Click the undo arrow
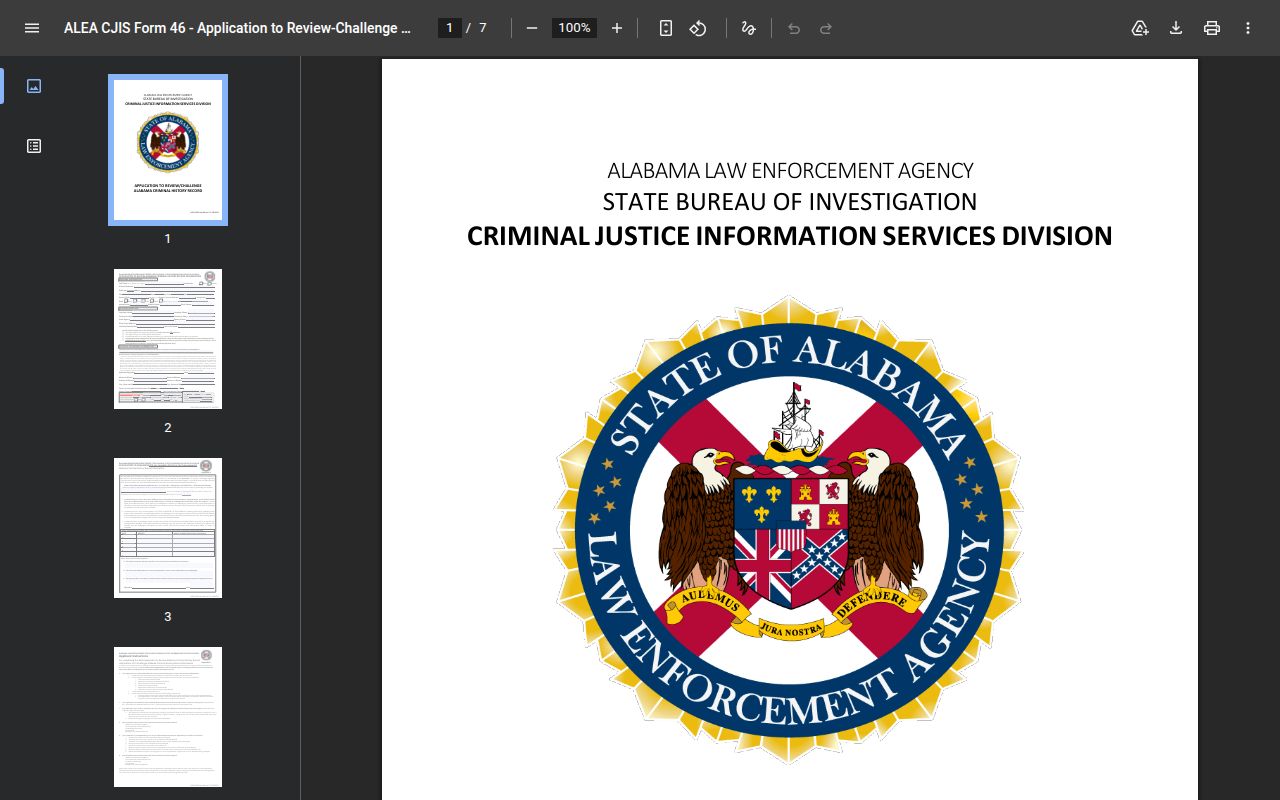The image size is (1280, 800). coord(794,28)
